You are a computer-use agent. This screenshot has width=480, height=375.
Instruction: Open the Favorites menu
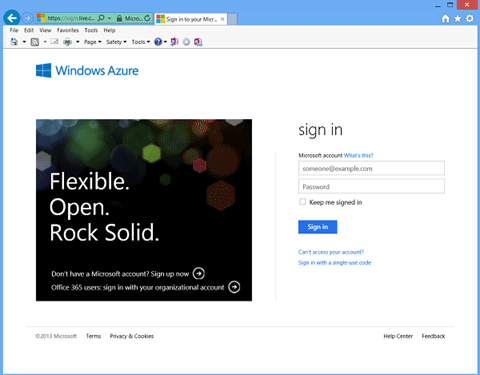pos(68,30)
